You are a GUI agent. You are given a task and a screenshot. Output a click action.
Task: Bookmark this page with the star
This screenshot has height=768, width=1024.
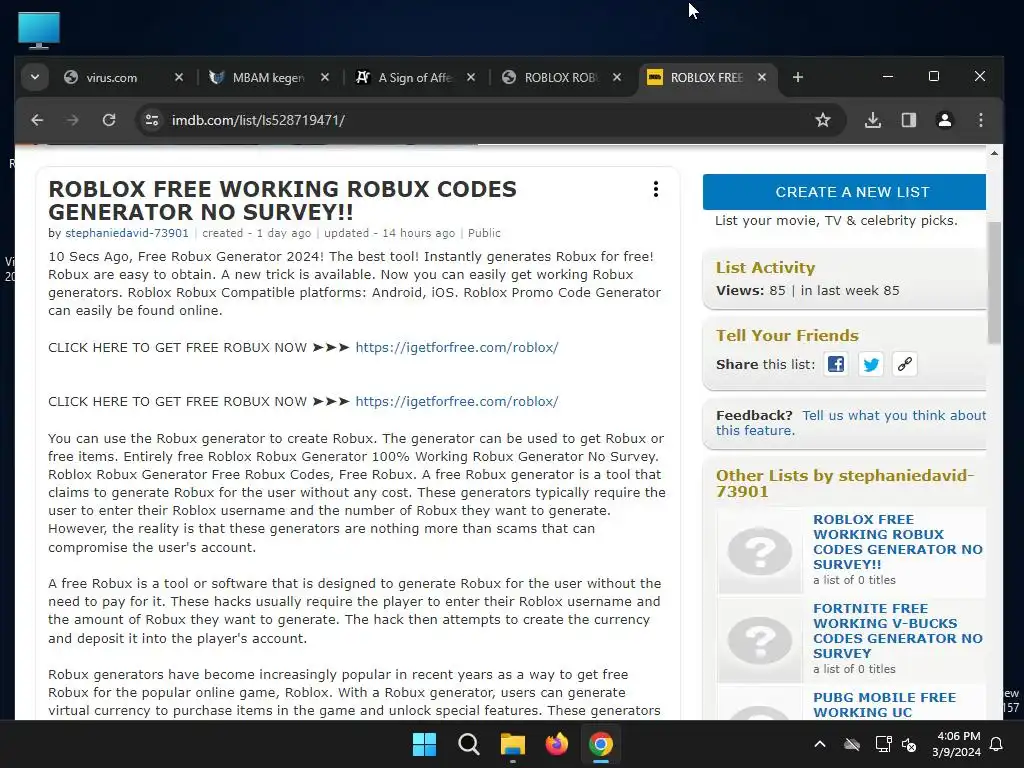(x=823, y=120)
